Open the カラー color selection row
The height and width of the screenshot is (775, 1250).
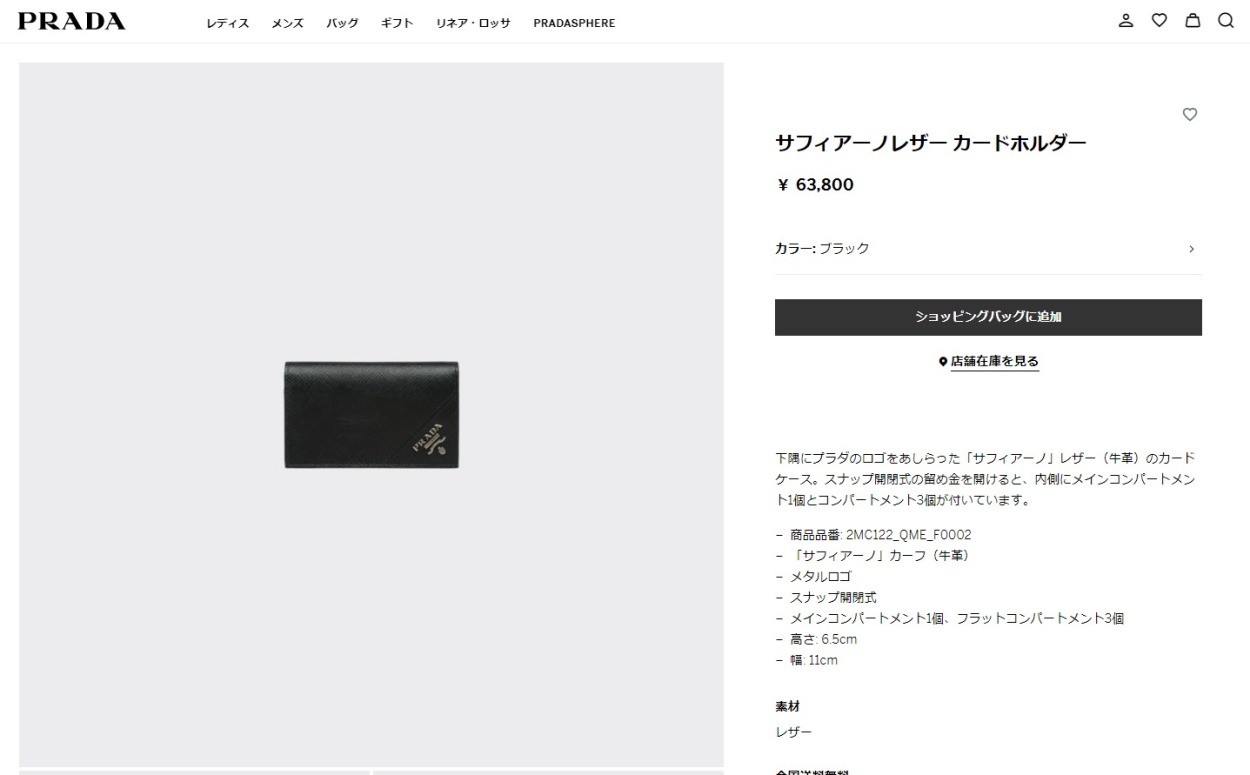pos(988,249)
